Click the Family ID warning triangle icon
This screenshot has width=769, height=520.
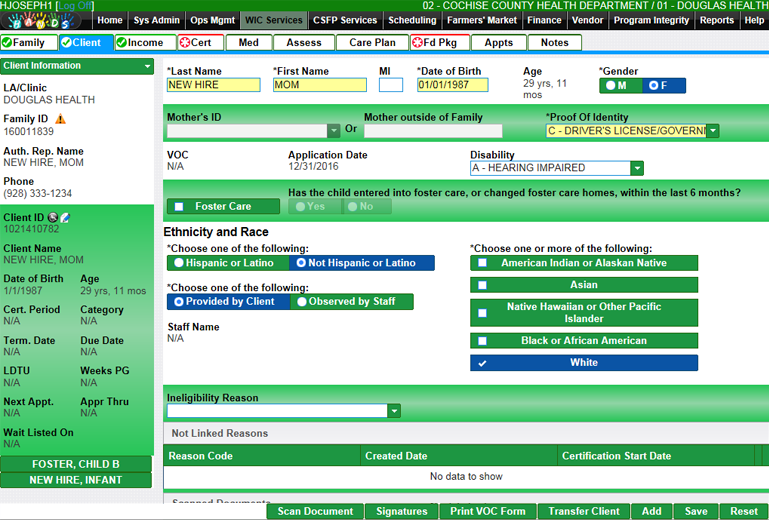tap(61, 119)
